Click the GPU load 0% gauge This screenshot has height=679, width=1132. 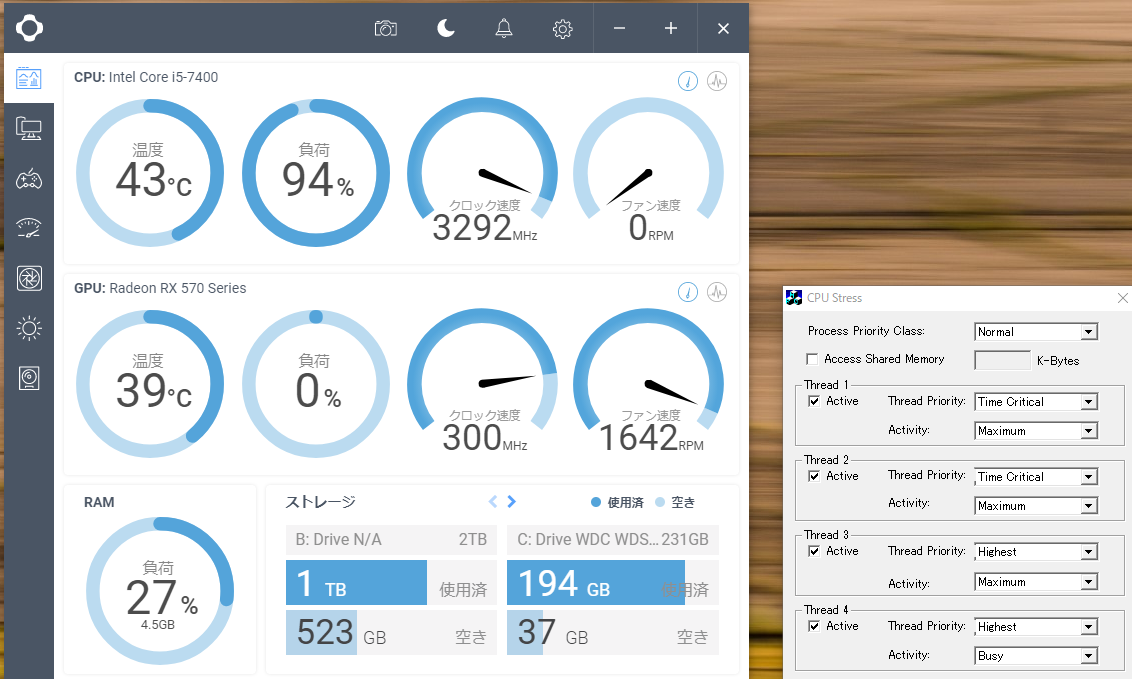tap(316, 384)
